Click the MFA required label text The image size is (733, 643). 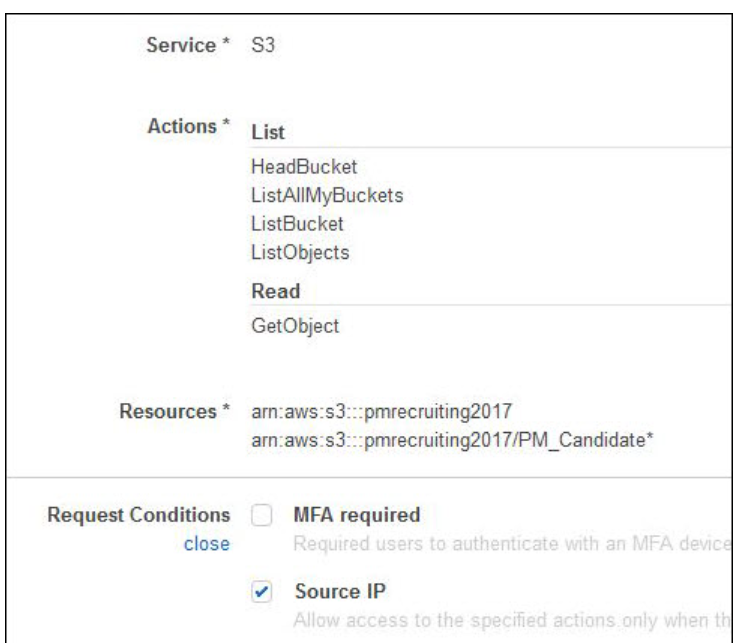point(356,515)
